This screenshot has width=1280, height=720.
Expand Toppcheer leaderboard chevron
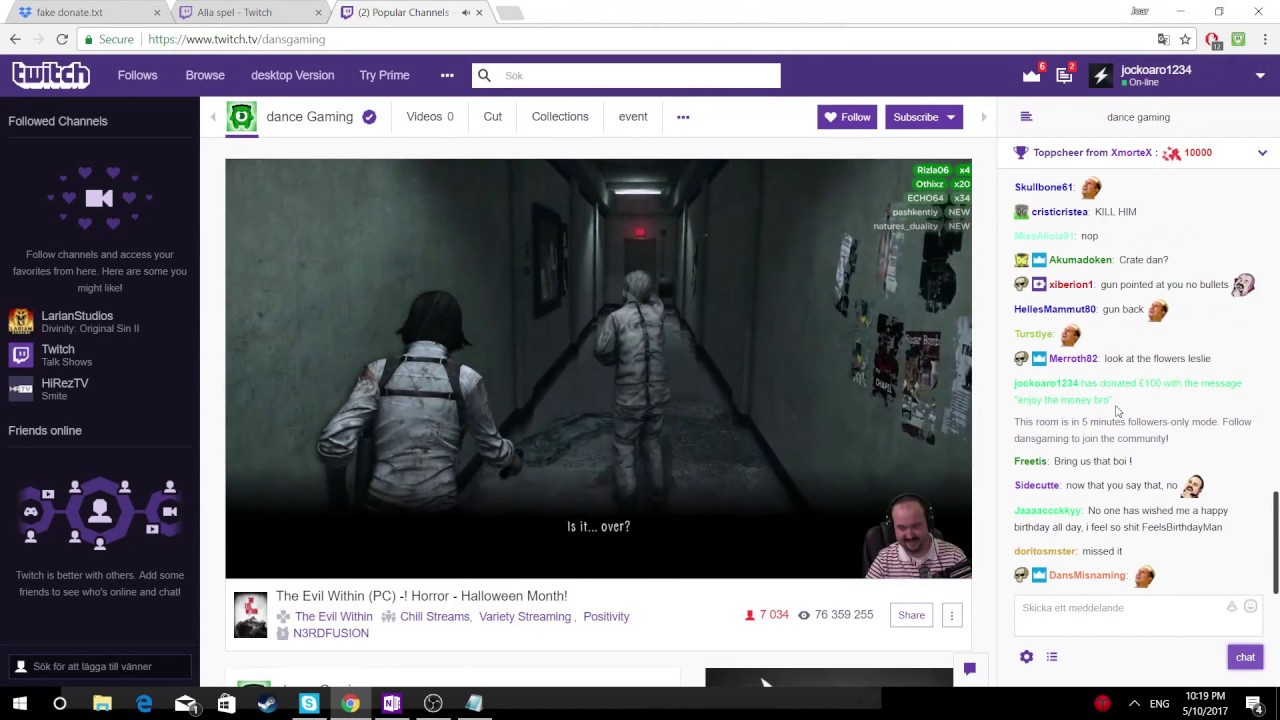1262,153
